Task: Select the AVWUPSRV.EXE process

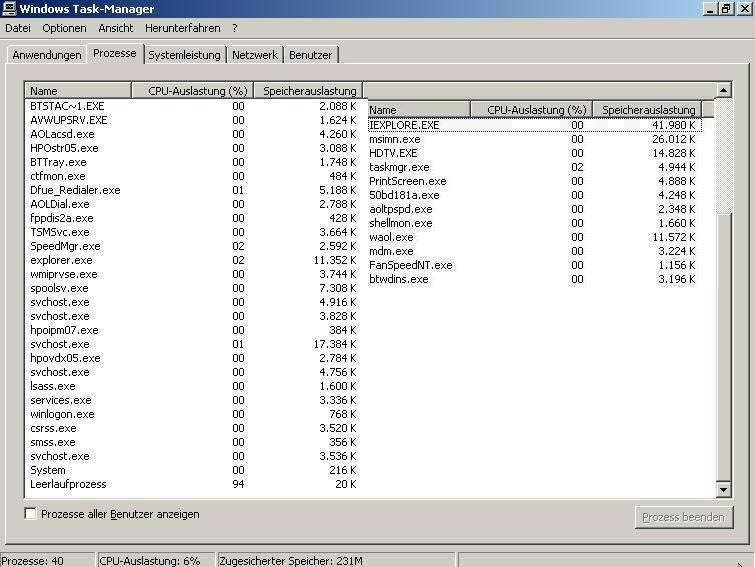Action: coord(193,120)
